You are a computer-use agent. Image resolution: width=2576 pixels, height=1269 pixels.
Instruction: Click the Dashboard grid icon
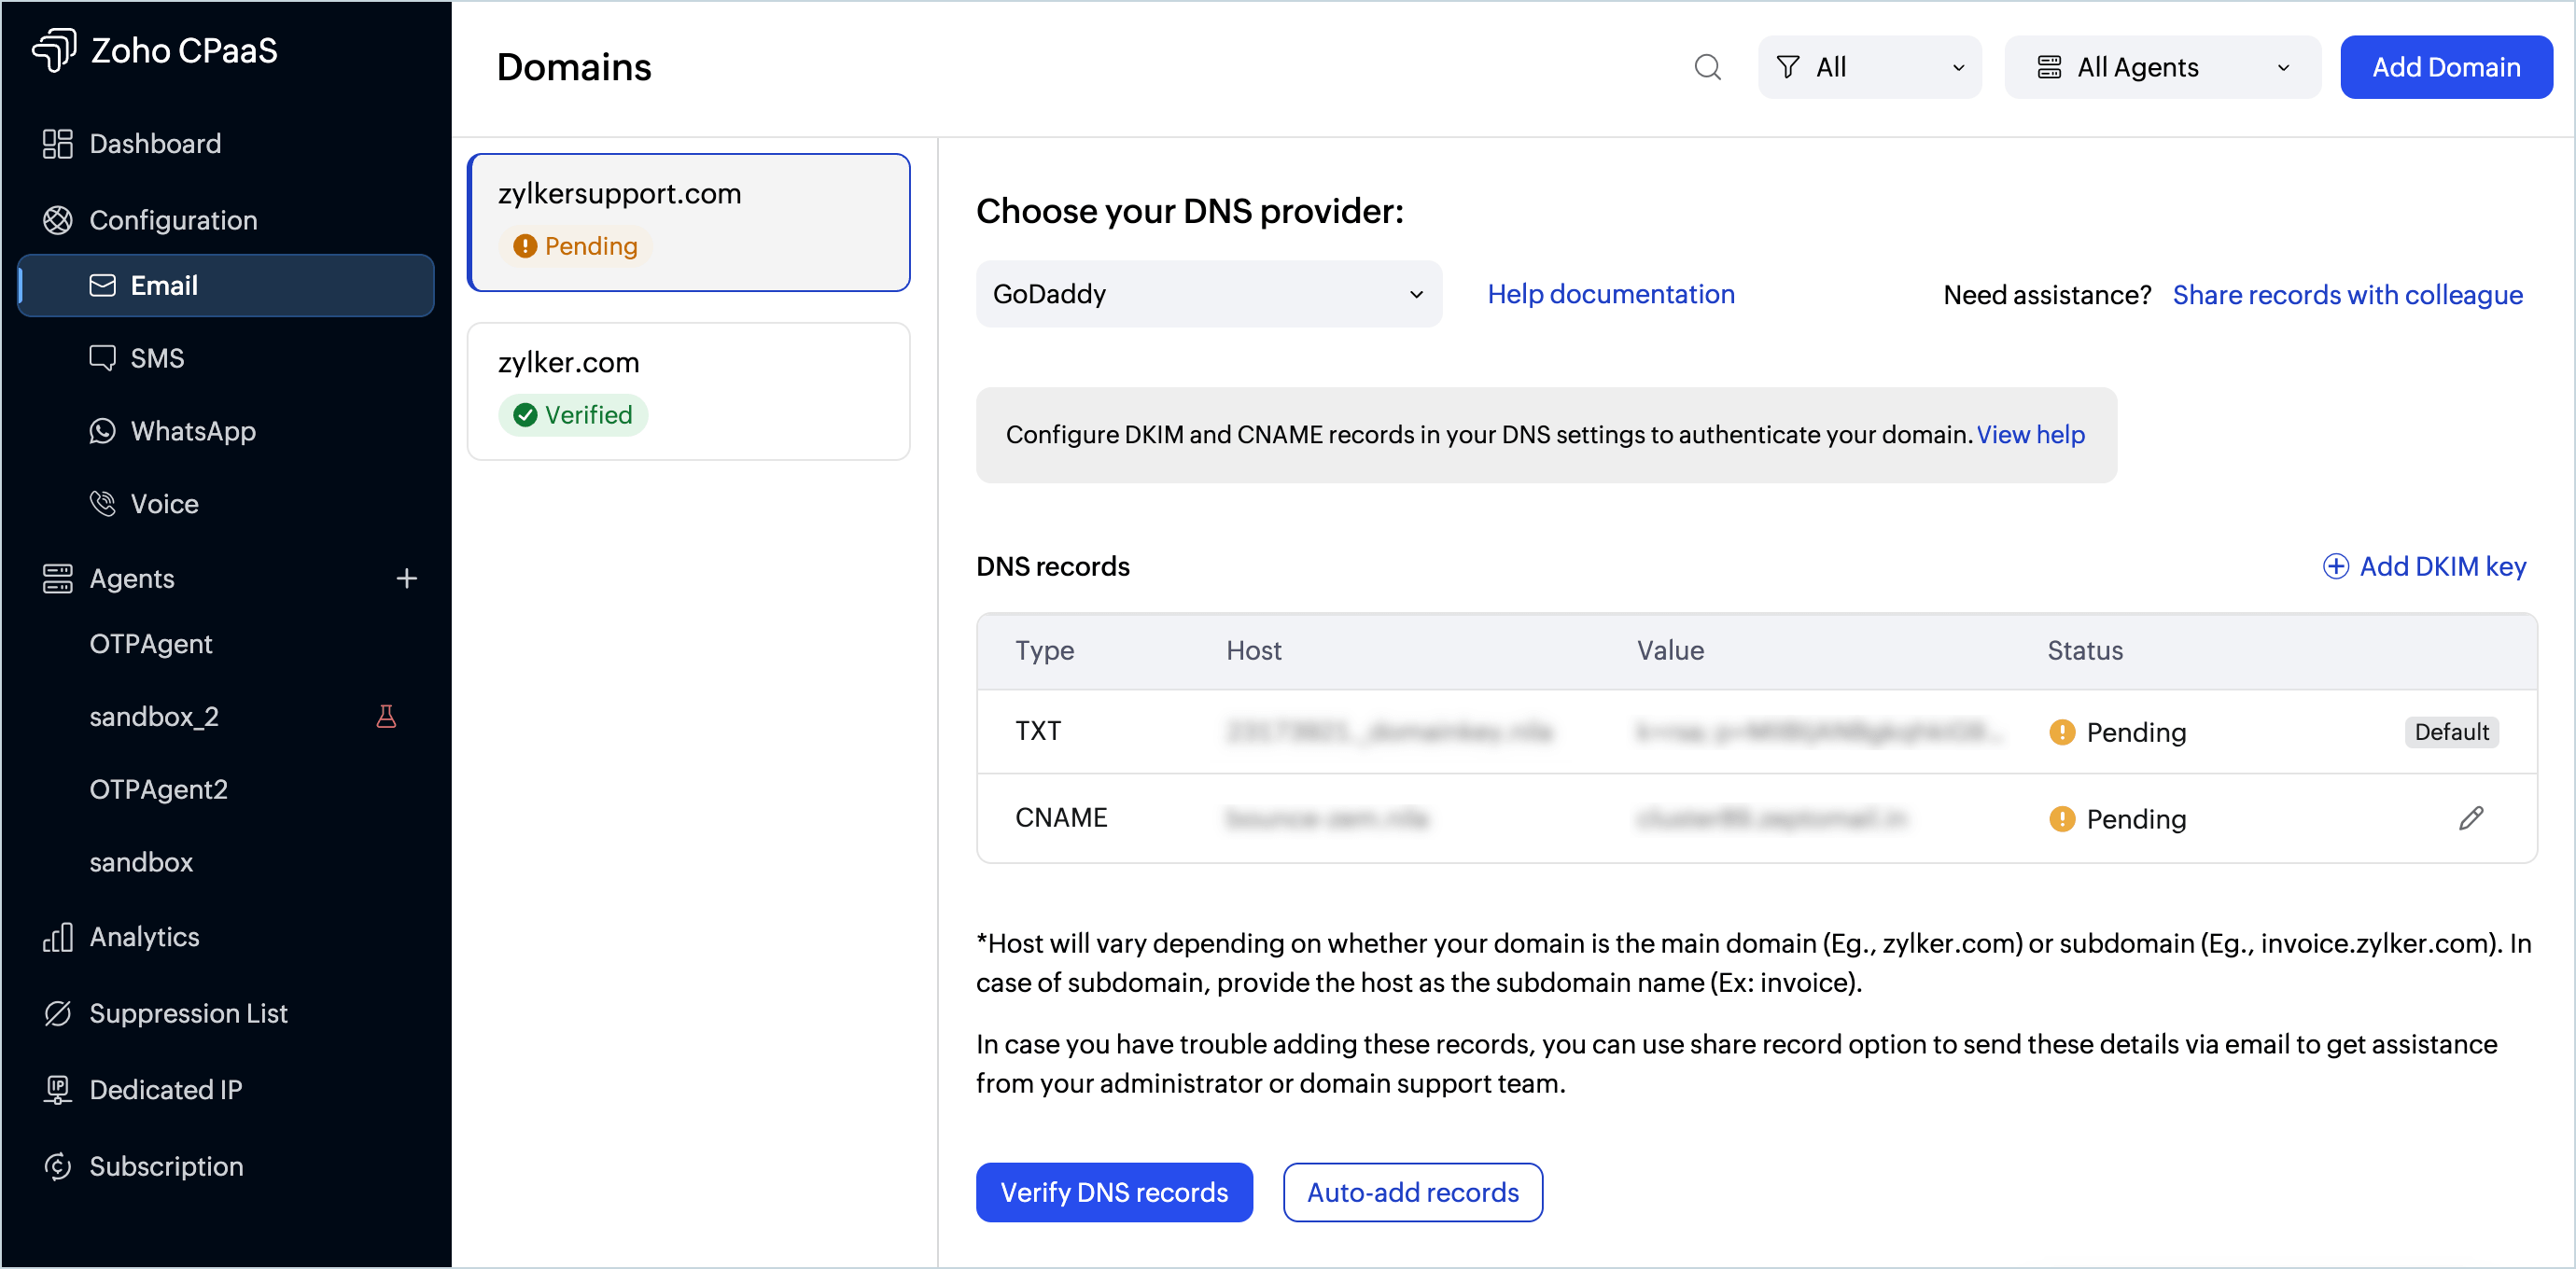(57, 143)
